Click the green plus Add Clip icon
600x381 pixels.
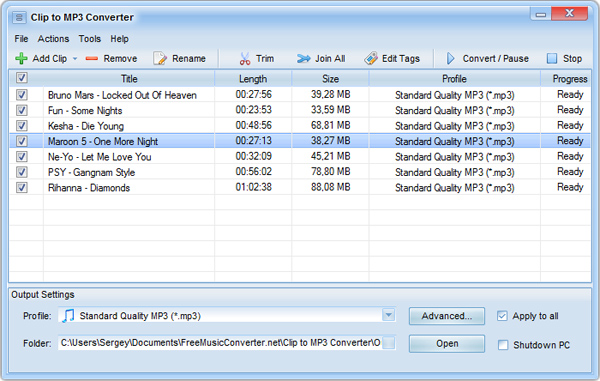[21, 59]
